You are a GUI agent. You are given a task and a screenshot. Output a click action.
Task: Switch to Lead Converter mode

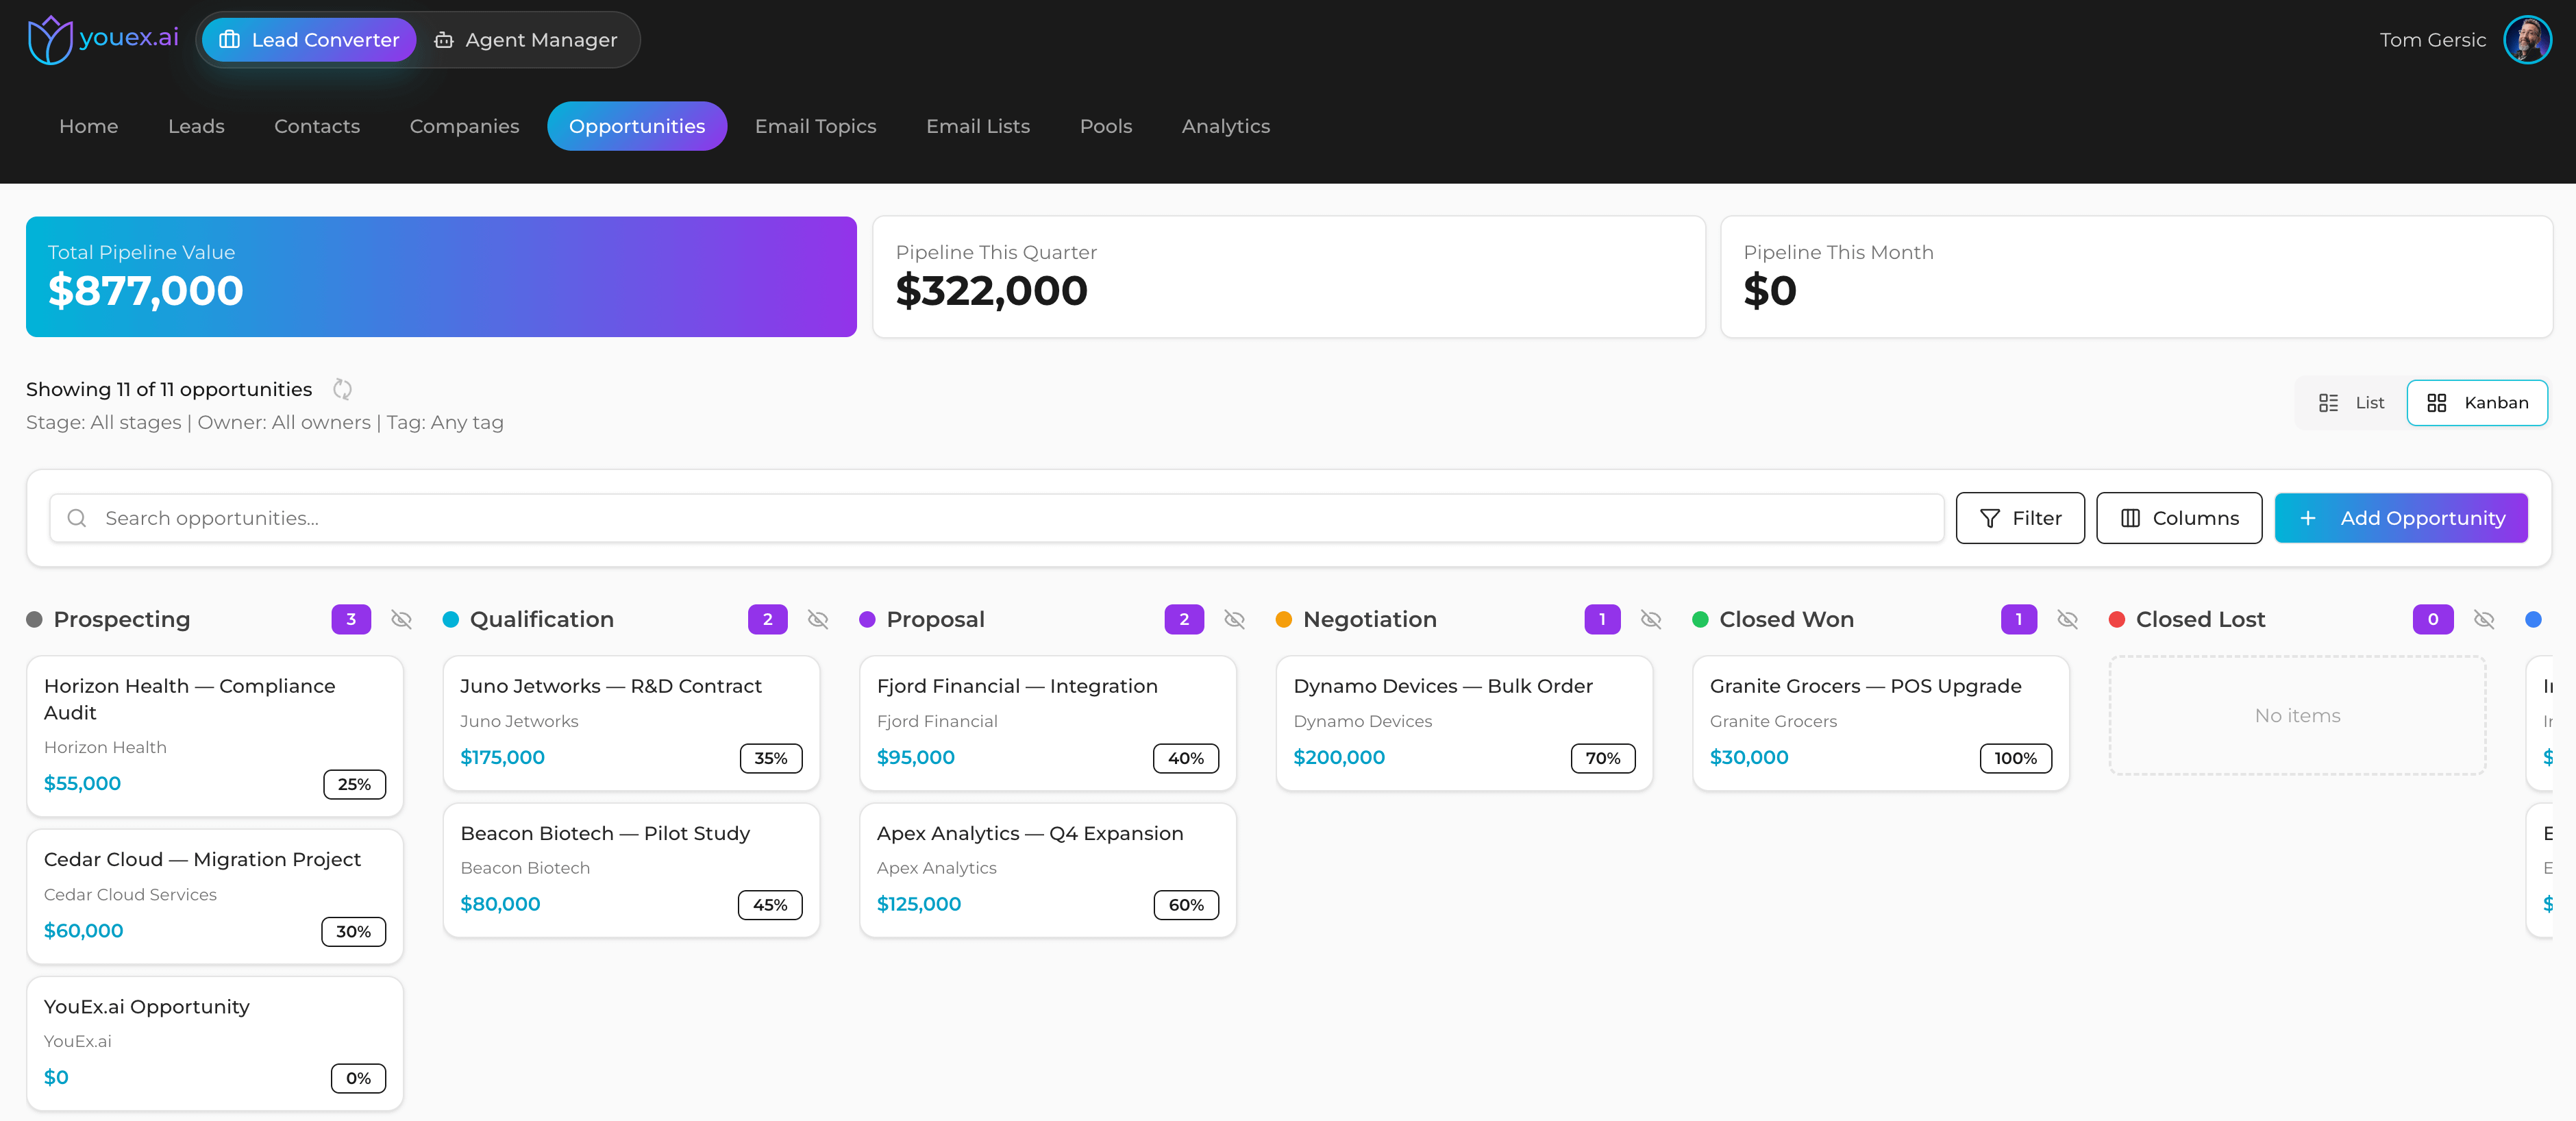[x=309, y=40]
